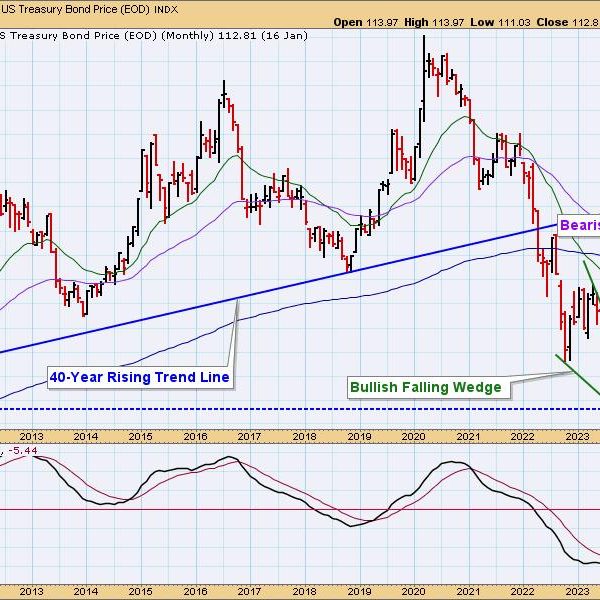Click 2022 on the price chart year axis
The image size is (600, 600).
pos(523,436)
